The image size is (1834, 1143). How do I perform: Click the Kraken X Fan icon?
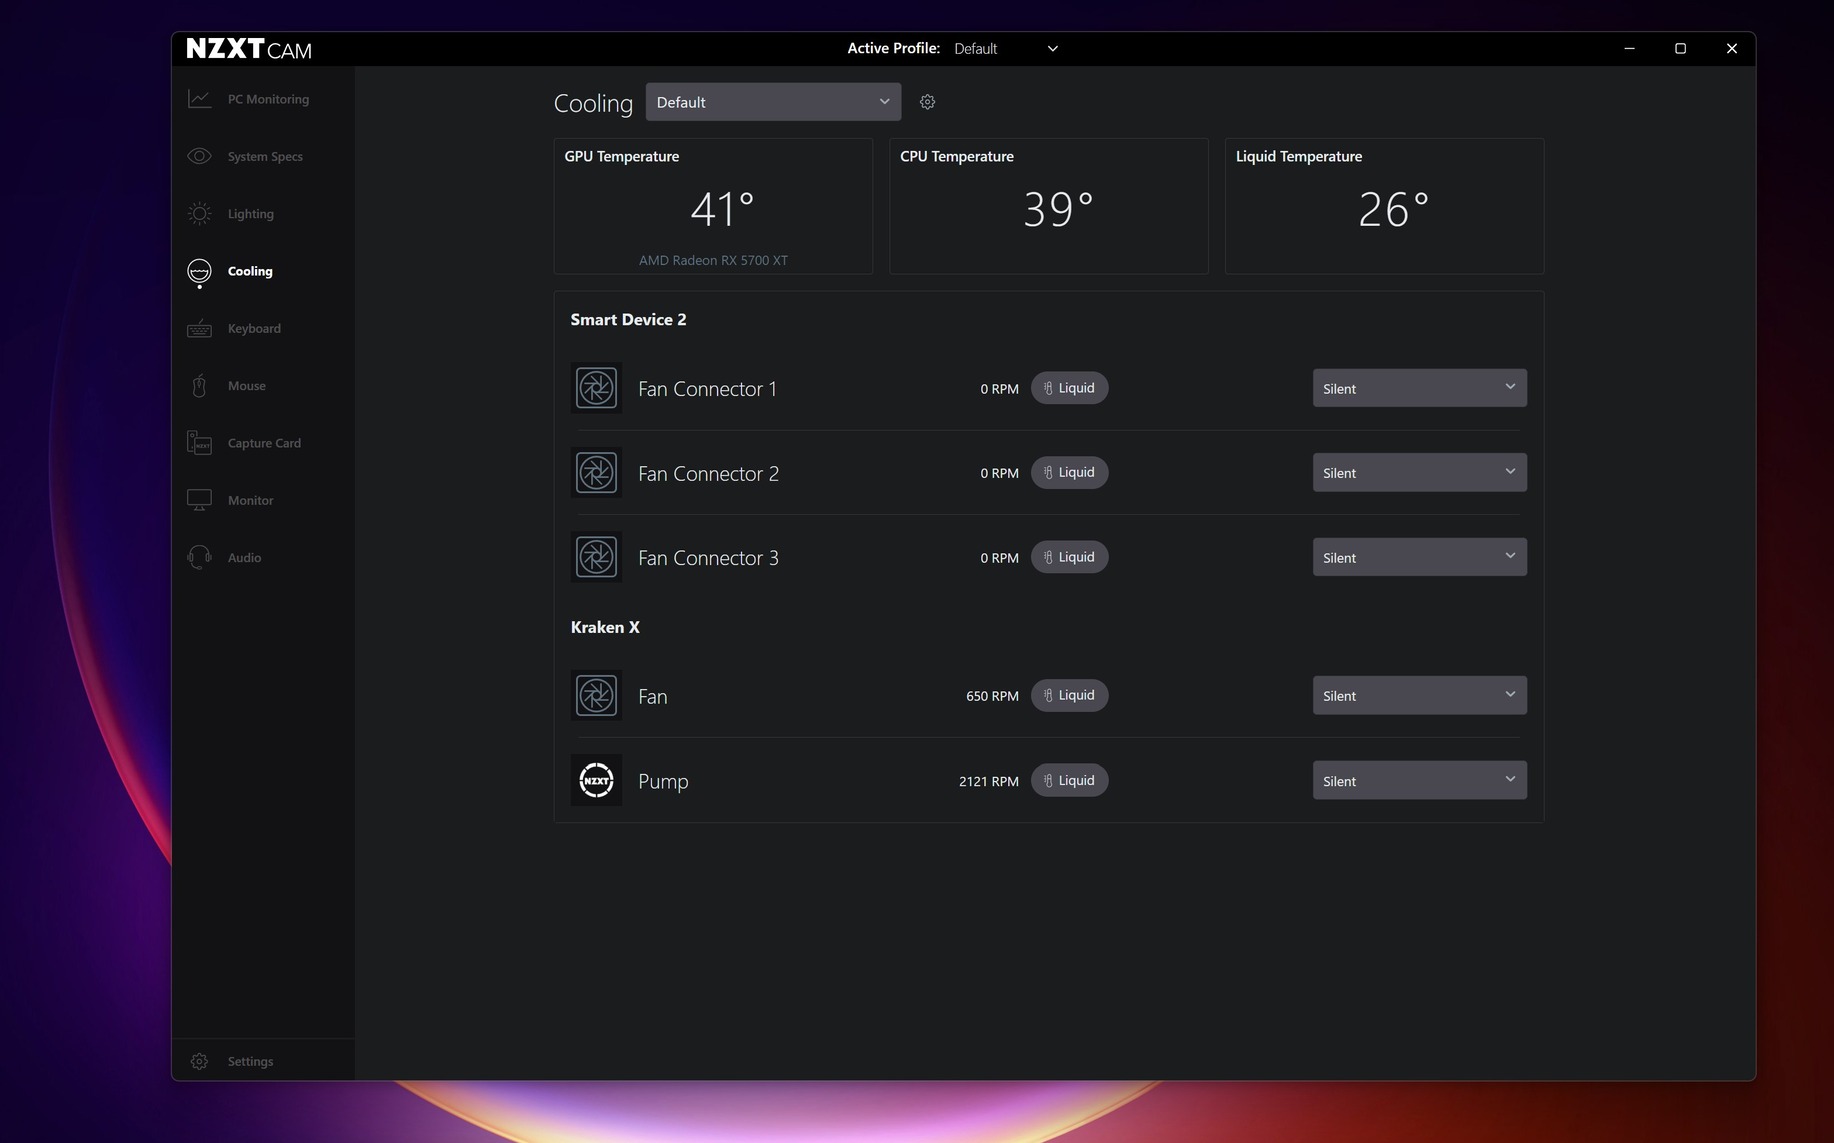point(596,696)
